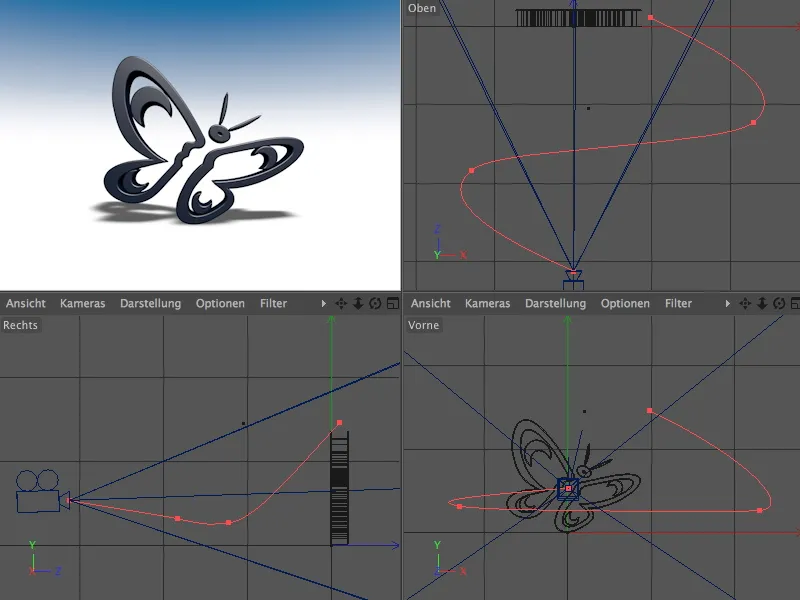Open Ansicht menu in Vorne viewport
Viewport: 800px width, 600px height.
pos(431,304)
